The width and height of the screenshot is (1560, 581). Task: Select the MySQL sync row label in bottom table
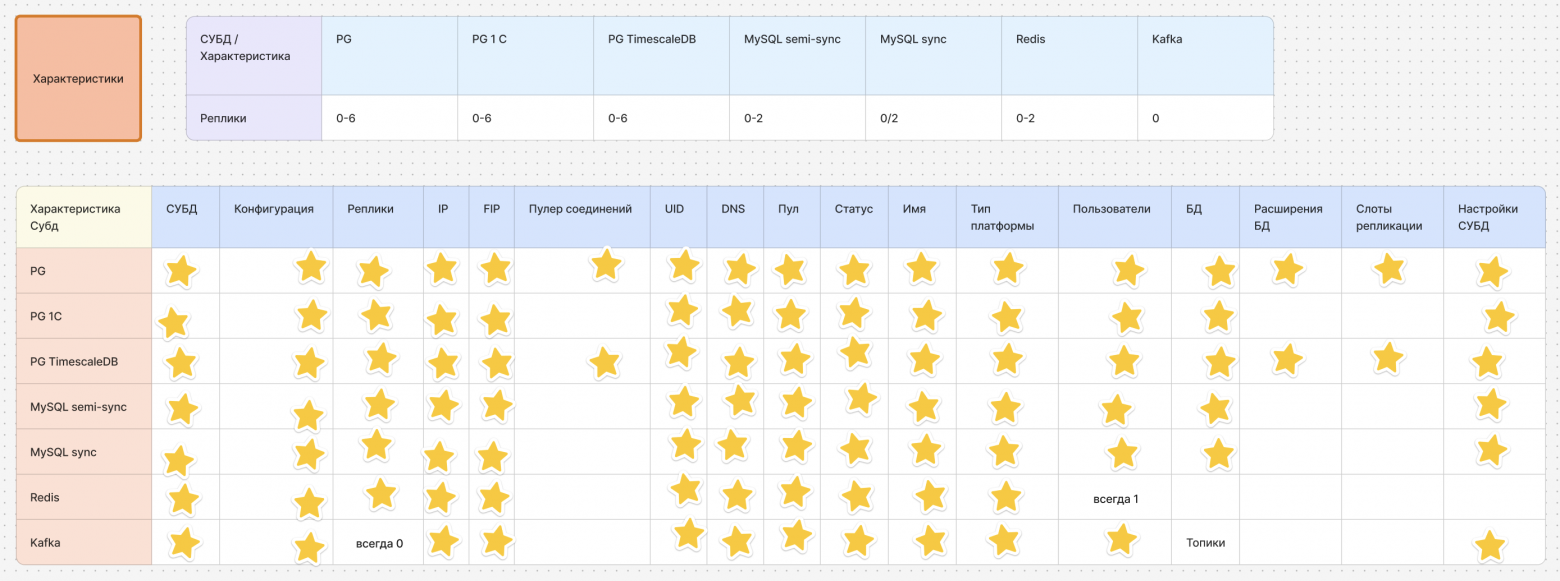click(x=84, y=452)
